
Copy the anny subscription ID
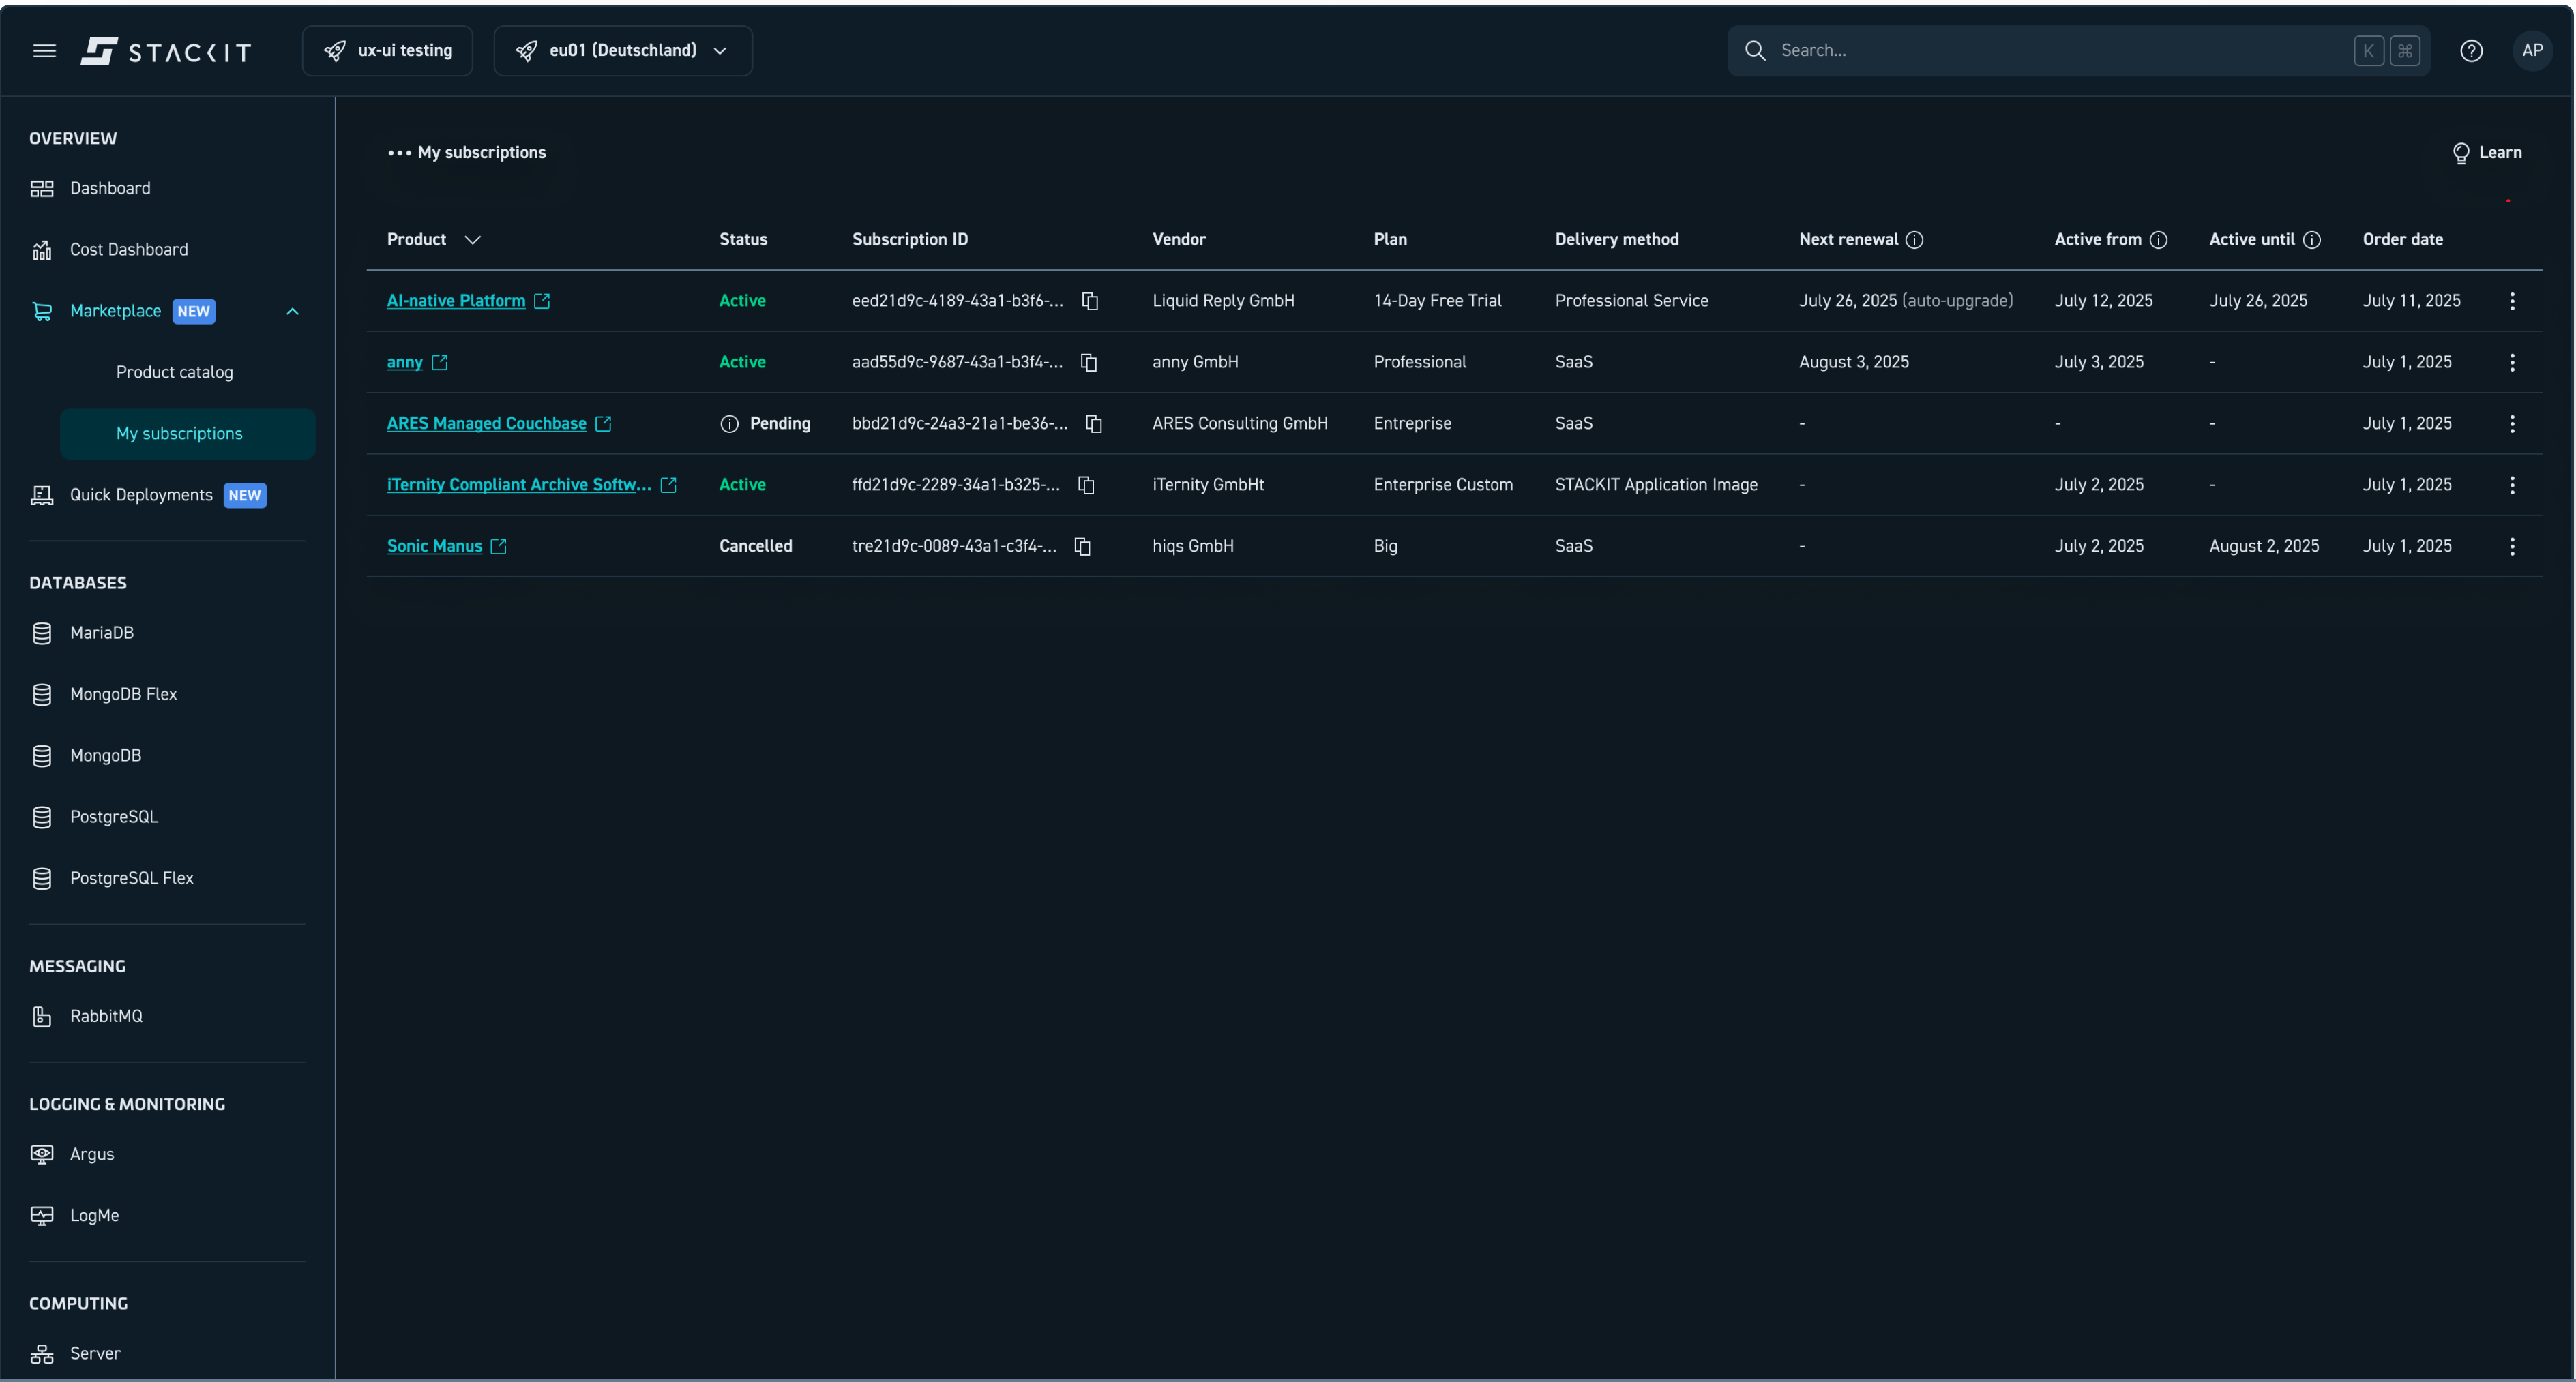point(1088,363)
